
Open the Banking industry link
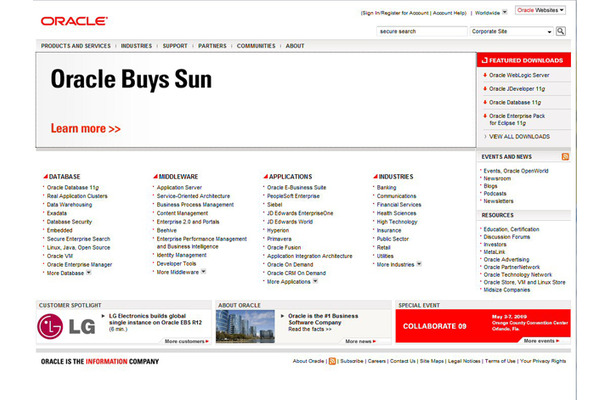(x=386, y=188)
